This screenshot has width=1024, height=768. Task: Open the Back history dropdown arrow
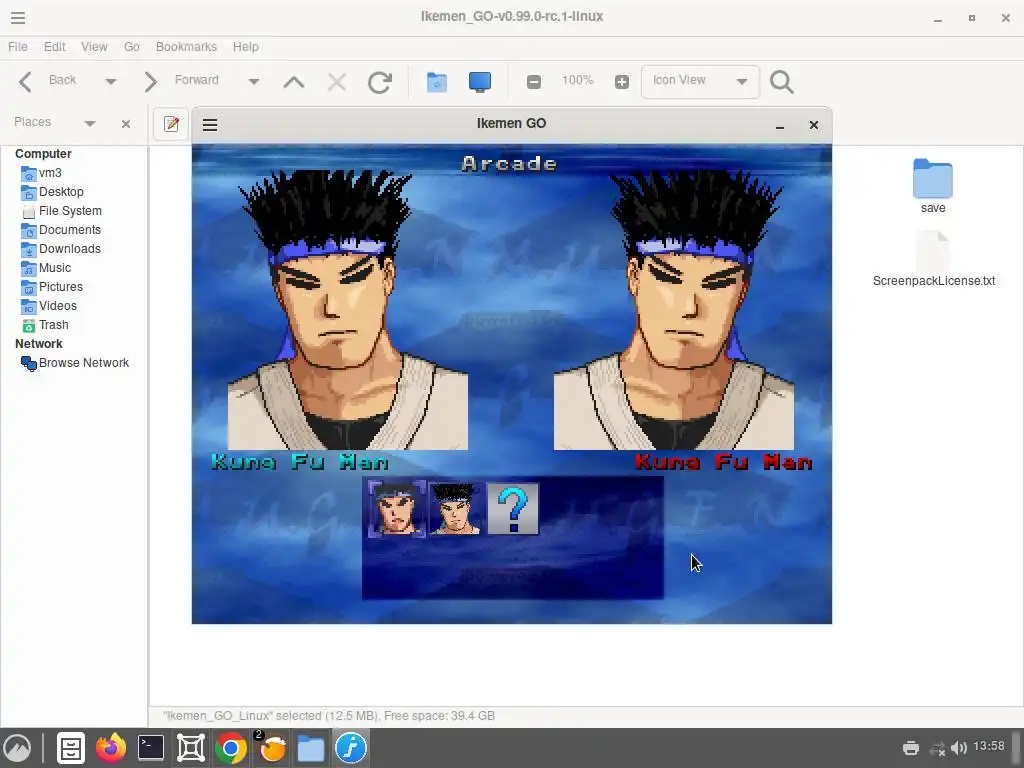(110, 82)
